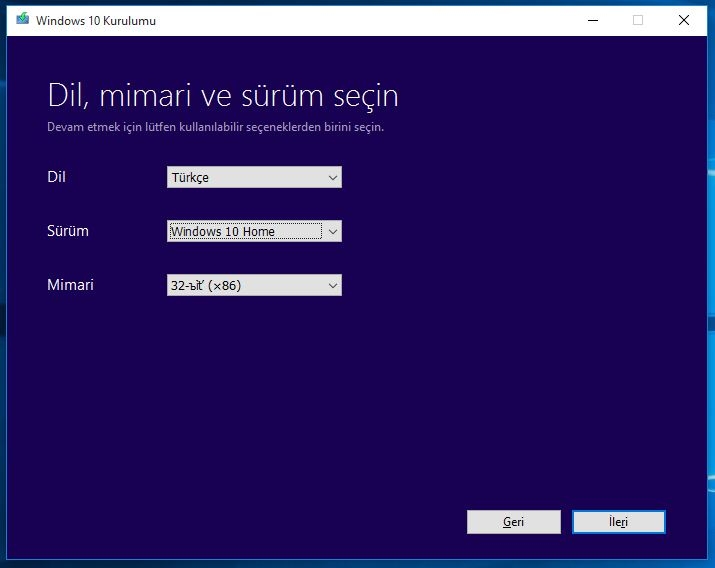Click the 'Devam etmek için lütfen' instruction text
Viewport: 715px width, 568px height.
(x=215, y=127)
